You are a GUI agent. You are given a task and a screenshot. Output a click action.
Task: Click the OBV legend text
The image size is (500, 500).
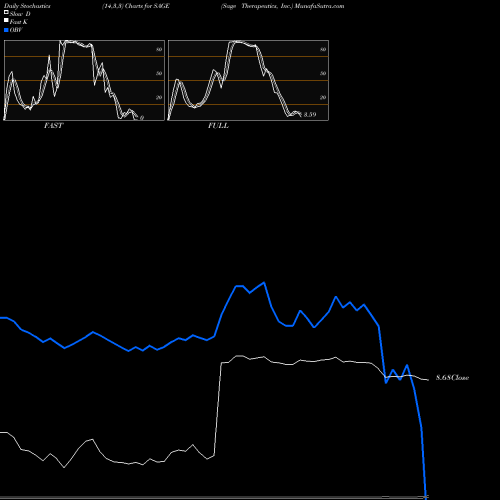pyautogui.click(x=16, y=30)
